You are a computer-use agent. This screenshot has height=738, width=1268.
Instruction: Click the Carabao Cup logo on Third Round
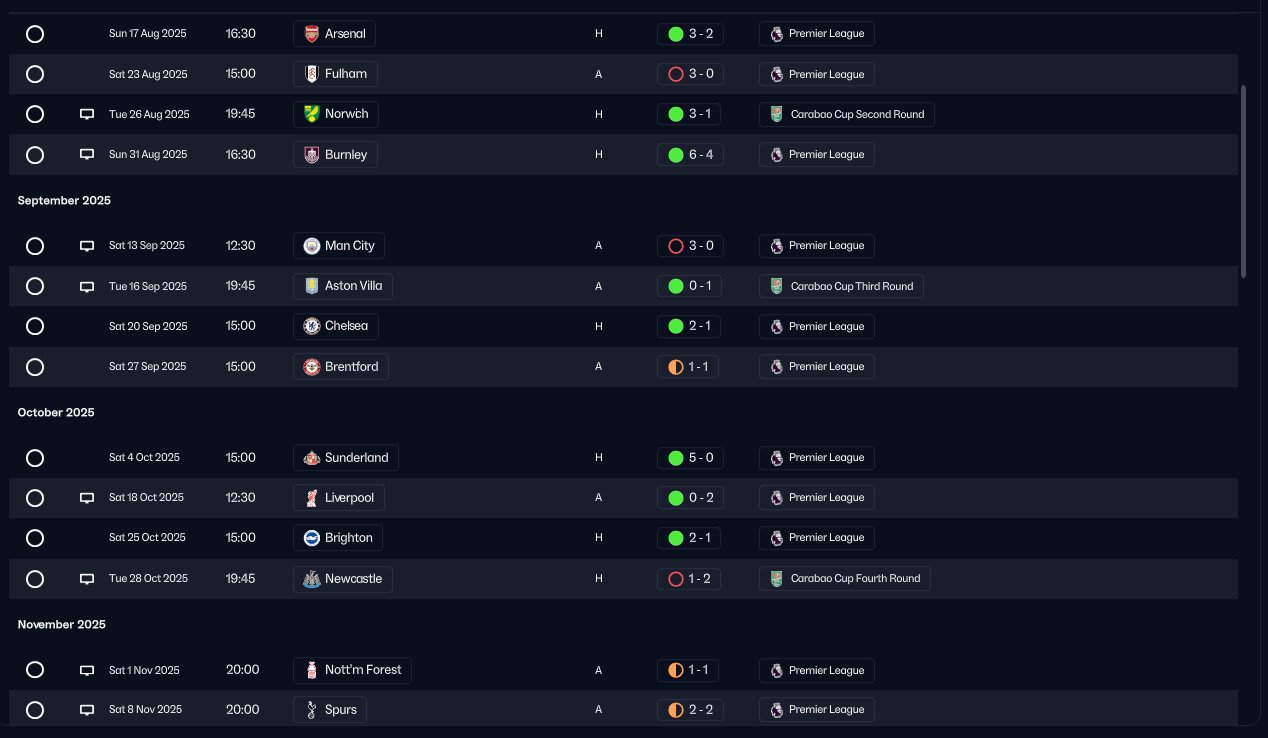pos(776,286)
